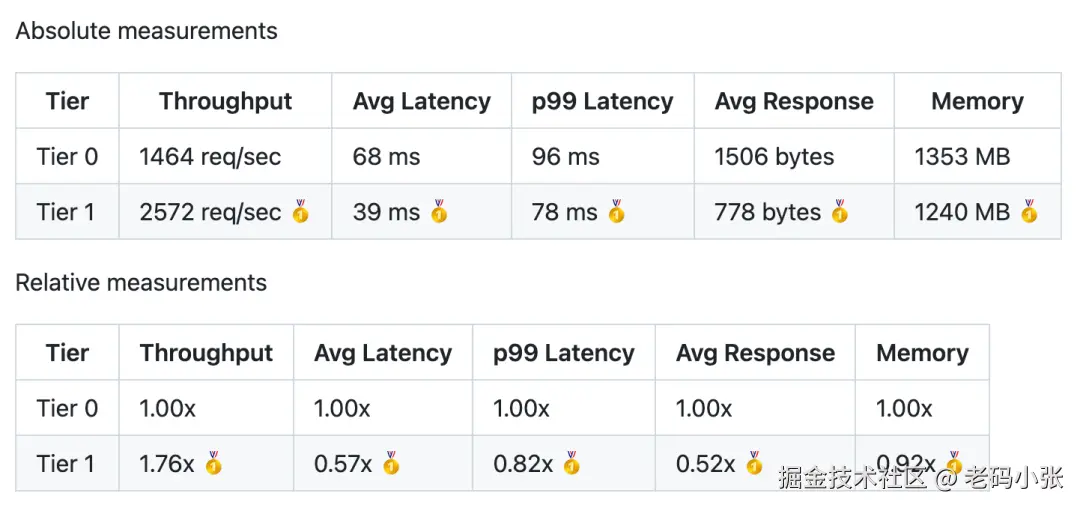Click the medal icon next to 0.52x

(754, 464)
